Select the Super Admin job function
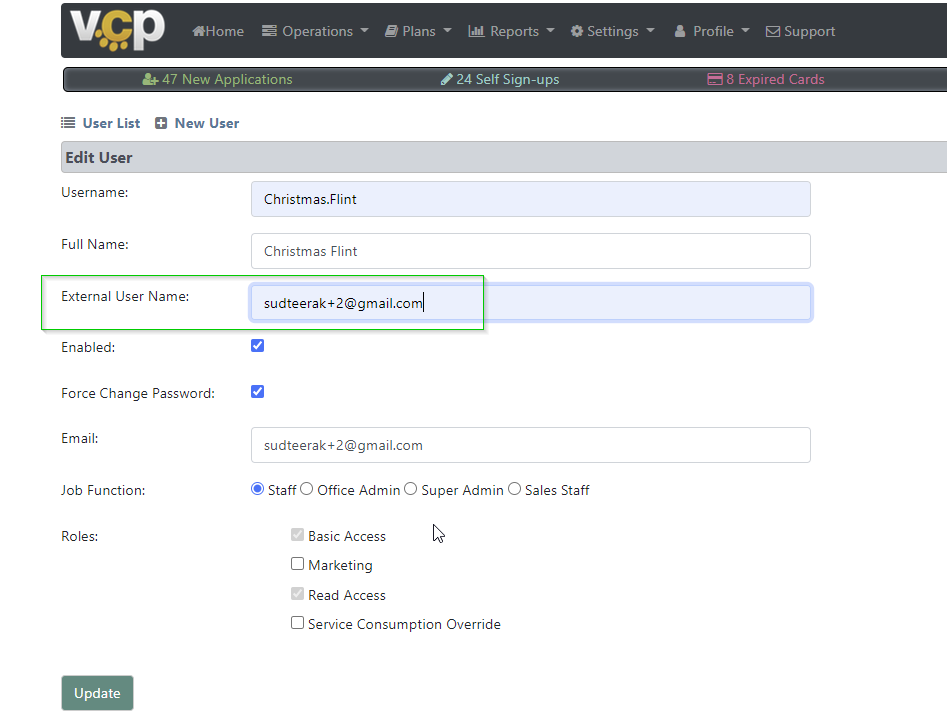Image resolution: width=947 pixels, height=723 pixels. click(411, 489)
